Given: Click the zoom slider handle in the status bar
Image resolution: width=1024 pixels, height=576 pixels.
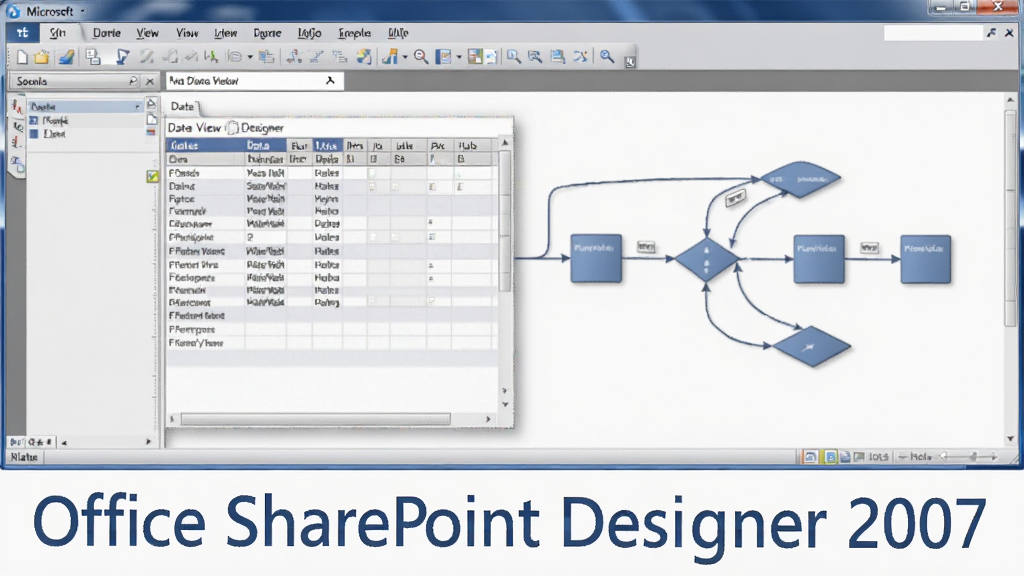Looking at the screenshot, I should [x=973, y=457].
